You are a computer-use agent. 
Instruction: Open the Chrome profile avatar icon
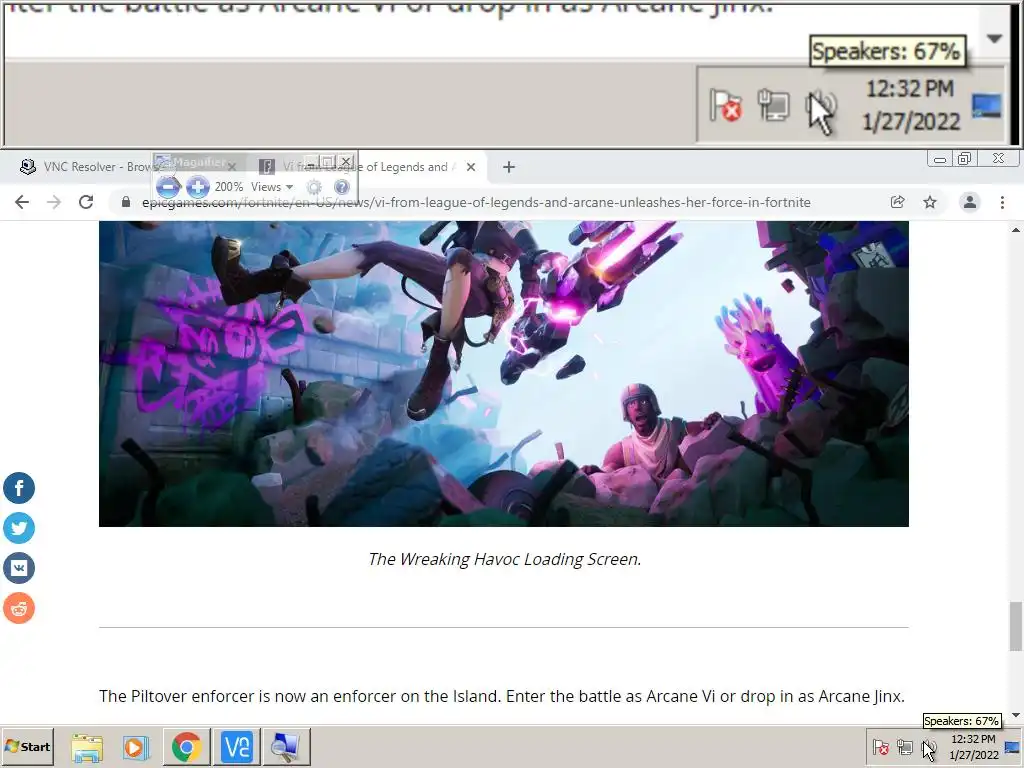(x=970, y=202)
